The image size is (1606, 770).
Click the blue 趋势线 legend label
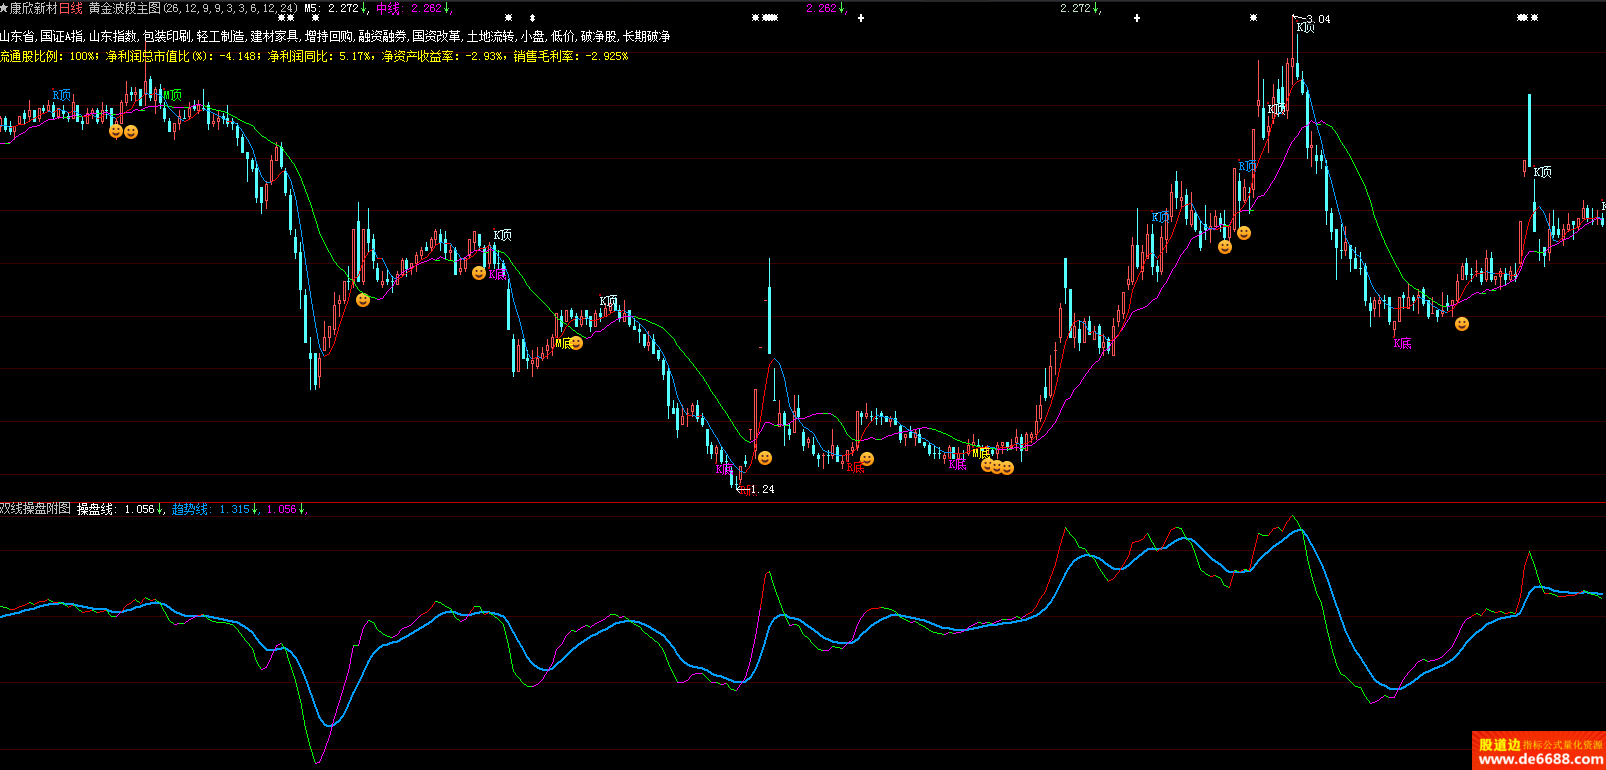coord(190,509)
